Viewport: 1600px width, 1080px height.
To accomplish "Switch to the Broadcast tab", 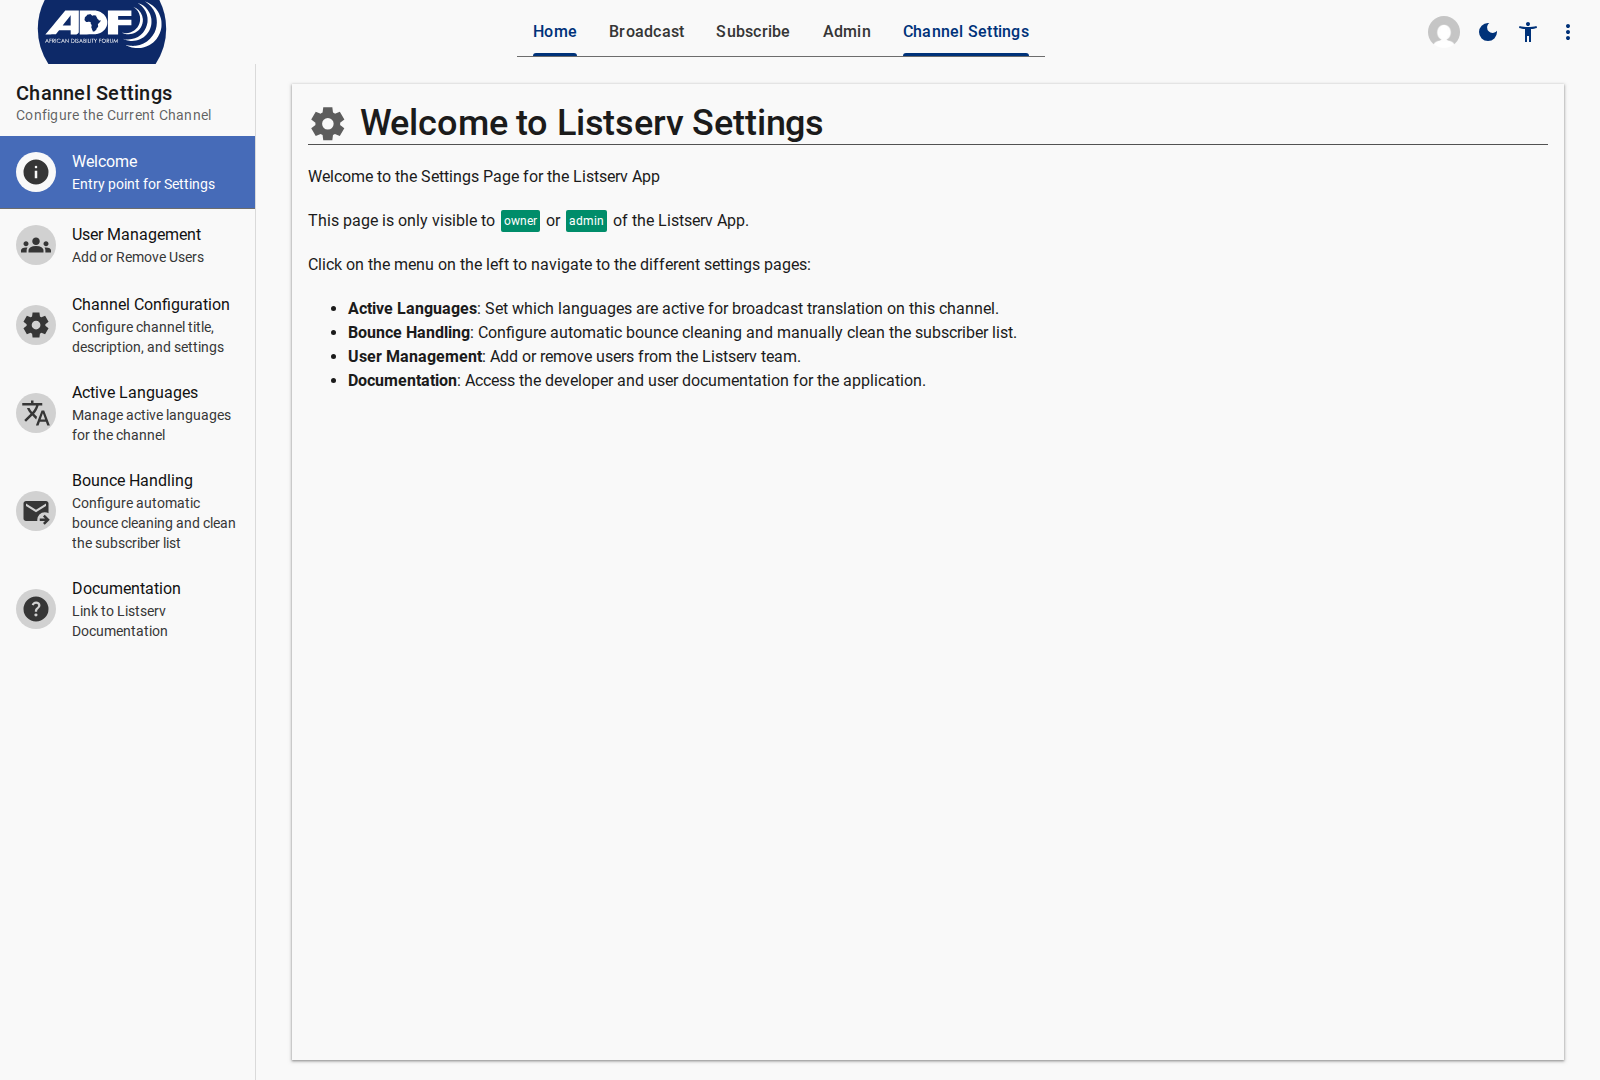I will point(647,32).
